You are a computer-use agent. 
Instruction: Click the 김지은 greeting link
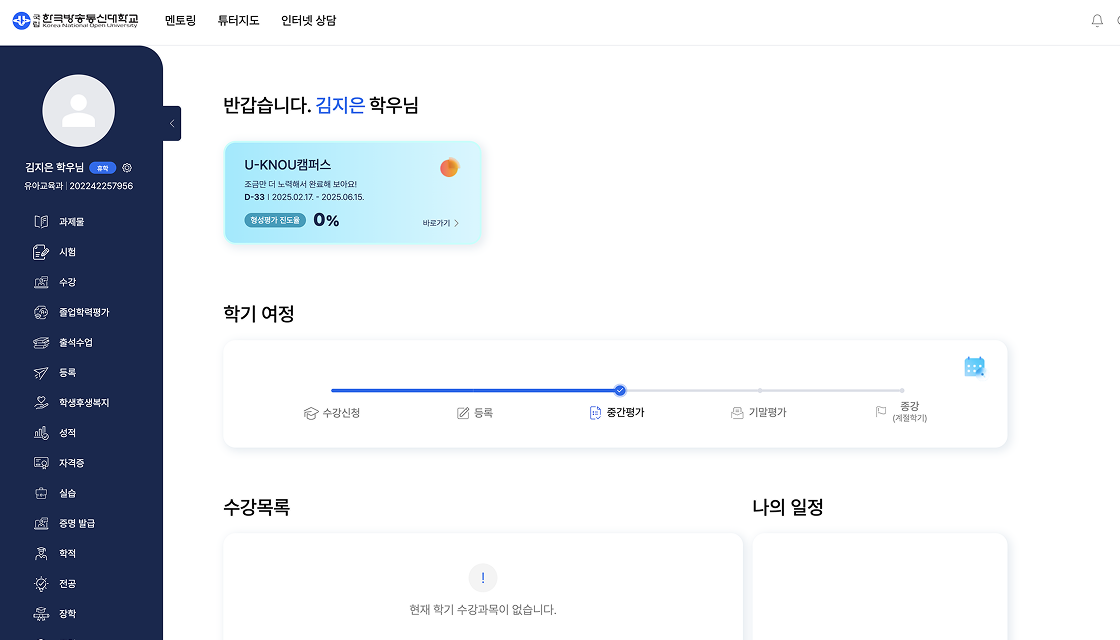339,105
